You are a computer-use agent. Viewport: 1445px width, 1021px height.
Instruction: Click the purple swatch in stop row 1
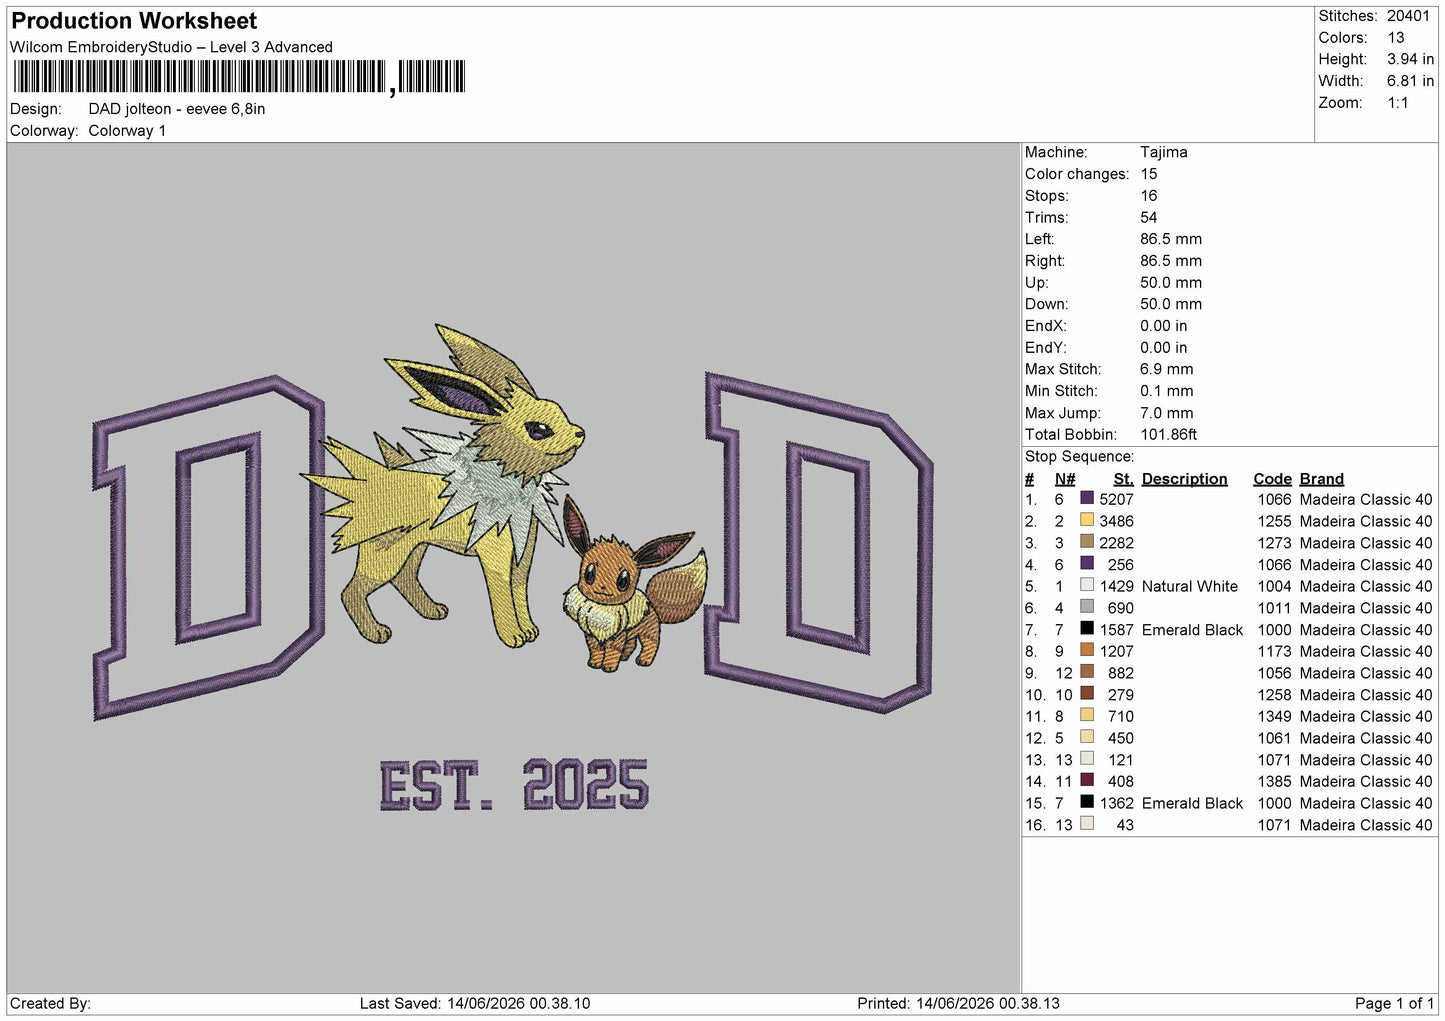[1087, 498]
